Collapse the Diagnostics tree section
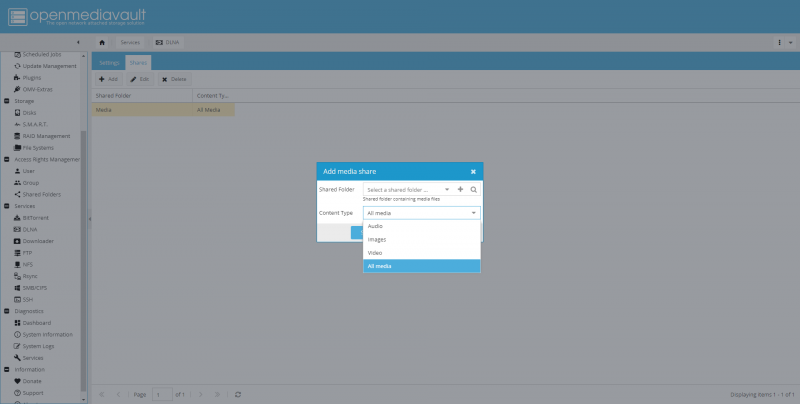This screenshot has height=404, width=800. point(7,311)
